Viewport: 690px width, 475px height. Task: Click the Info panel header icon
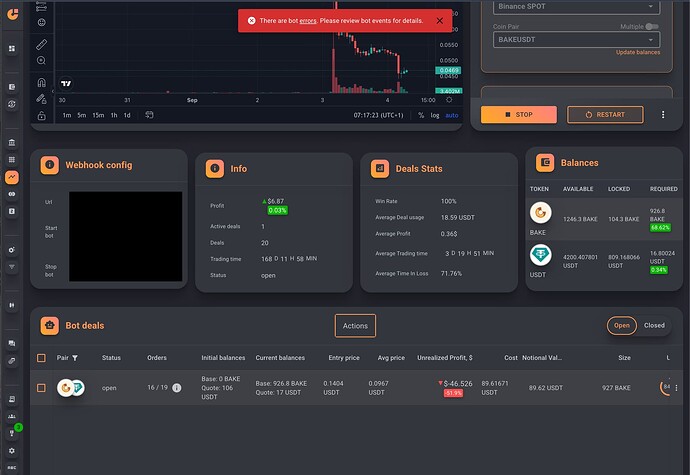tap(215, 169)
